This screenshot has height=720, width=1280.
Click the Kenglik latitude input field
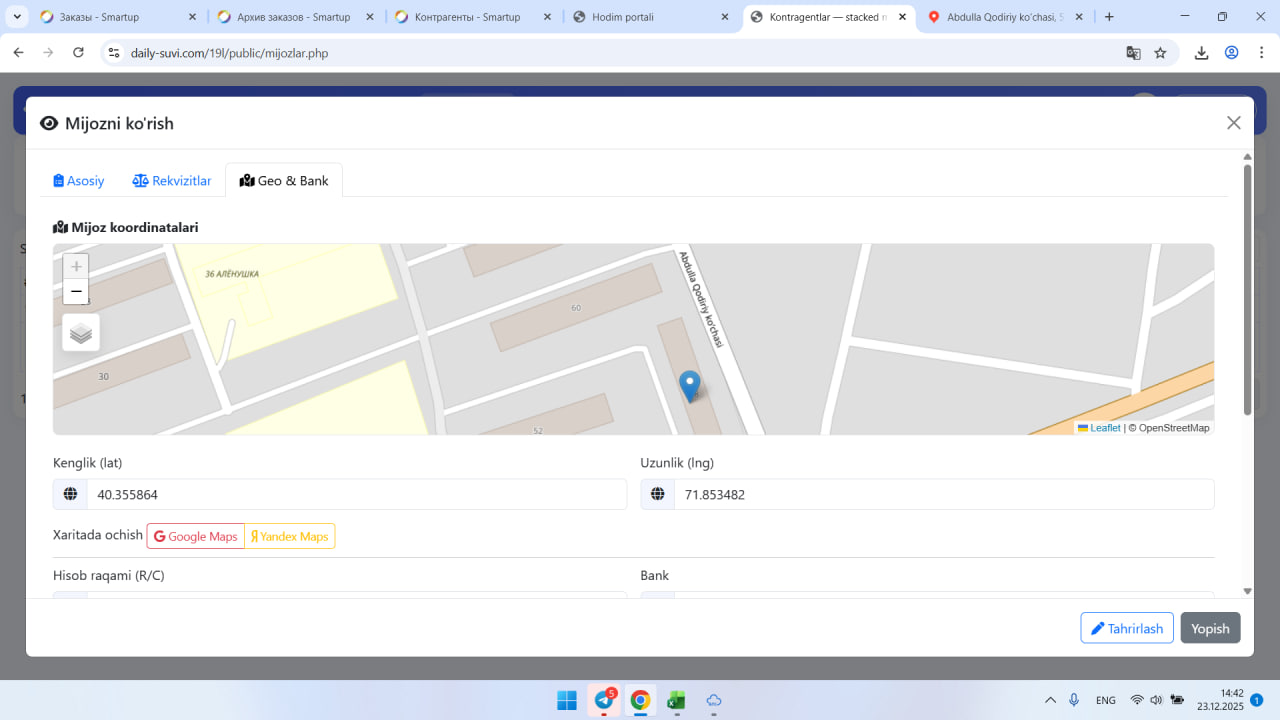(355, 495)
